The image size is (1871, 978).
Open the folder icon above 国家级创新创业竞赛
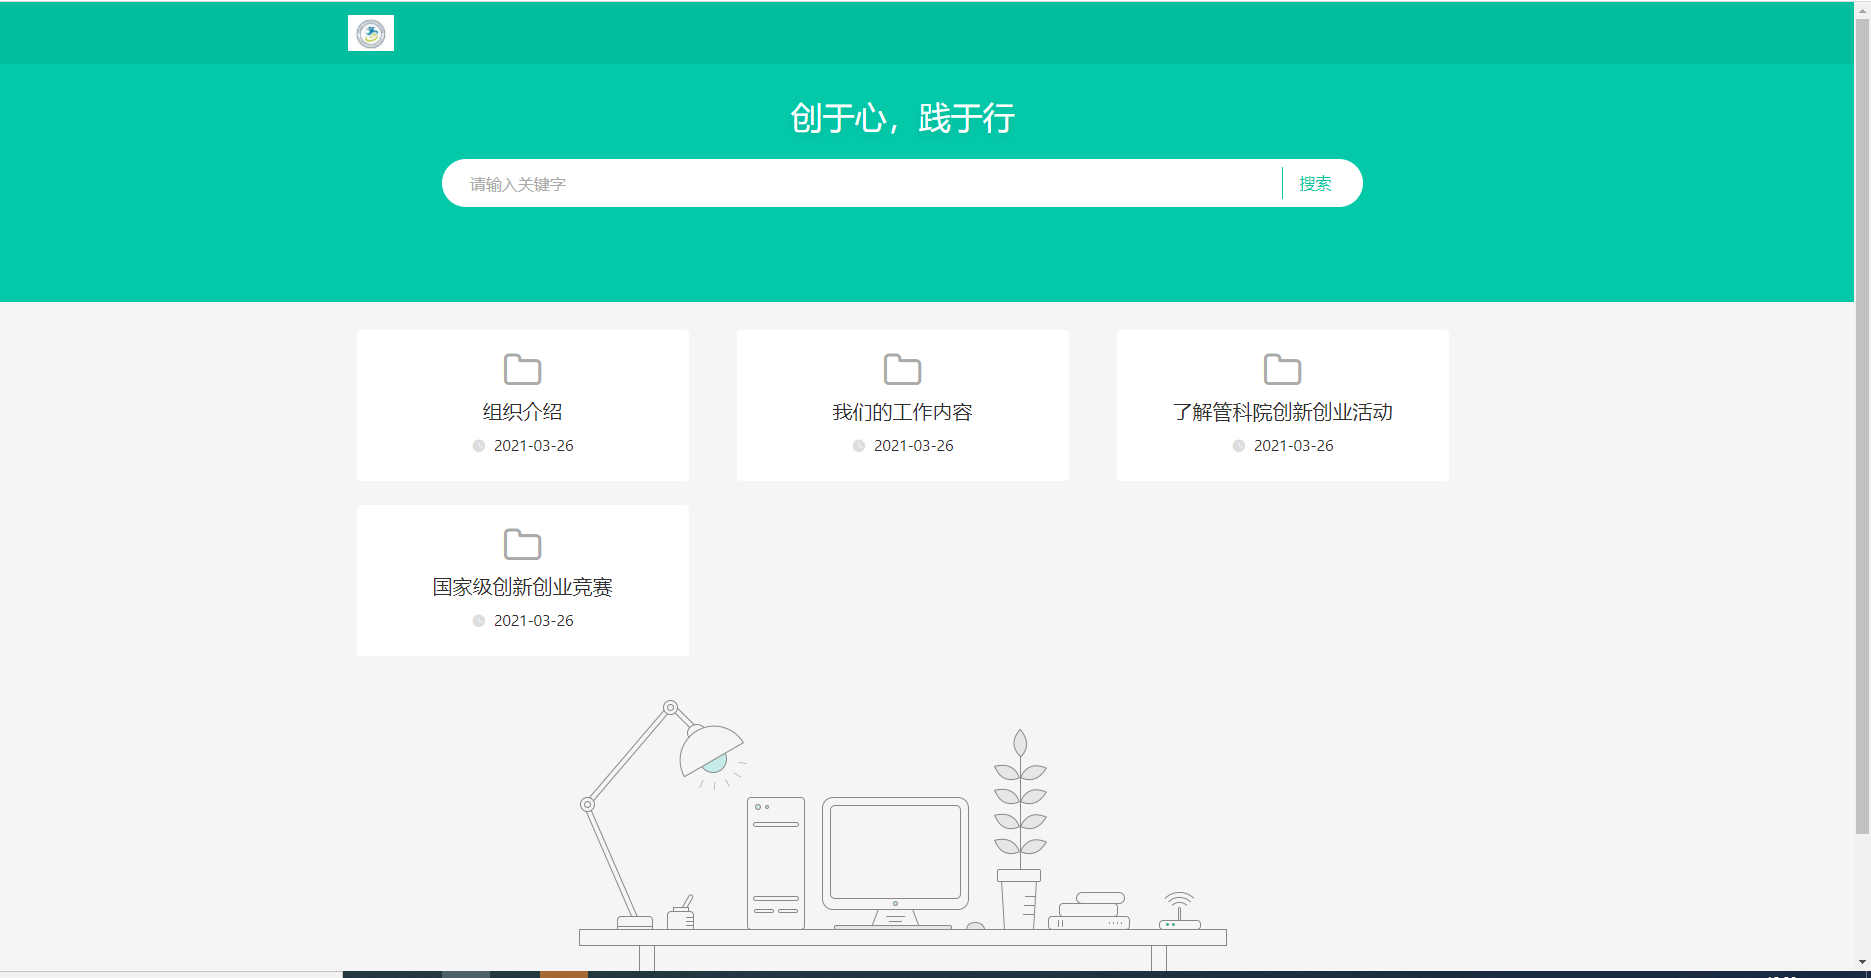point(523,544)
